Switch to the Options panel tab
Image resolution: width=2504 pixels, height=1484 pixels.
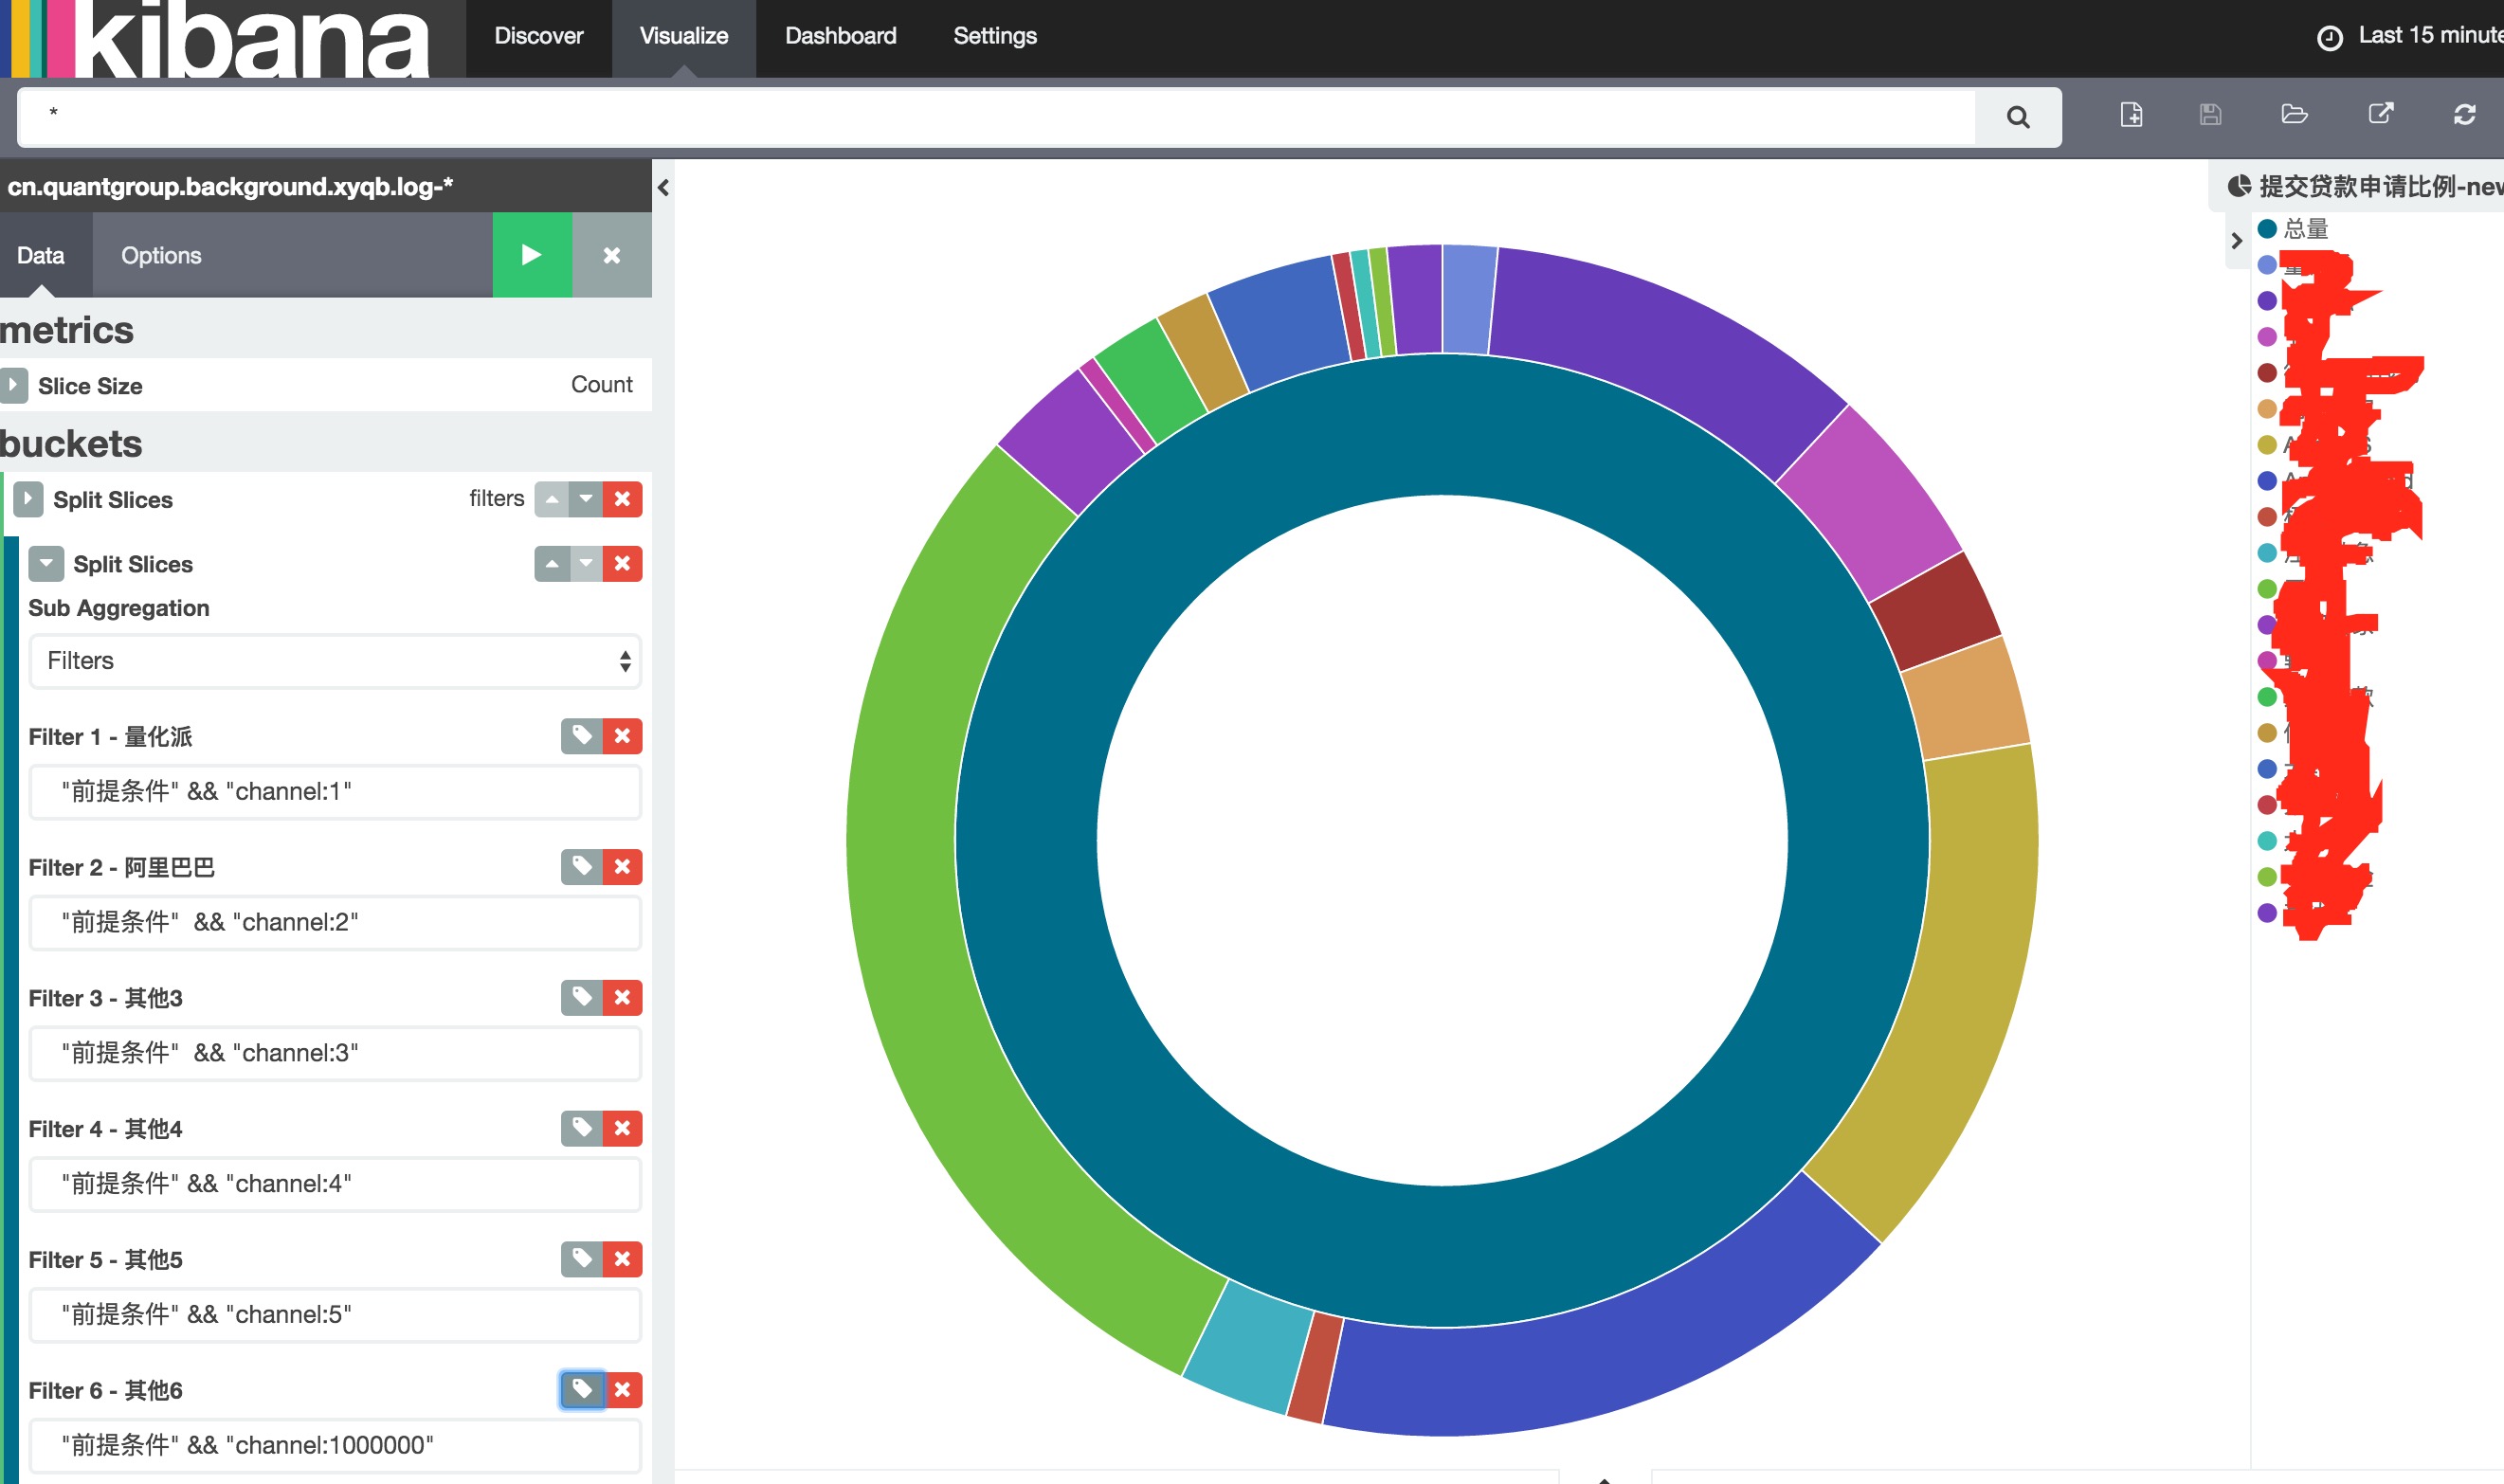click(x=161, y=256)
